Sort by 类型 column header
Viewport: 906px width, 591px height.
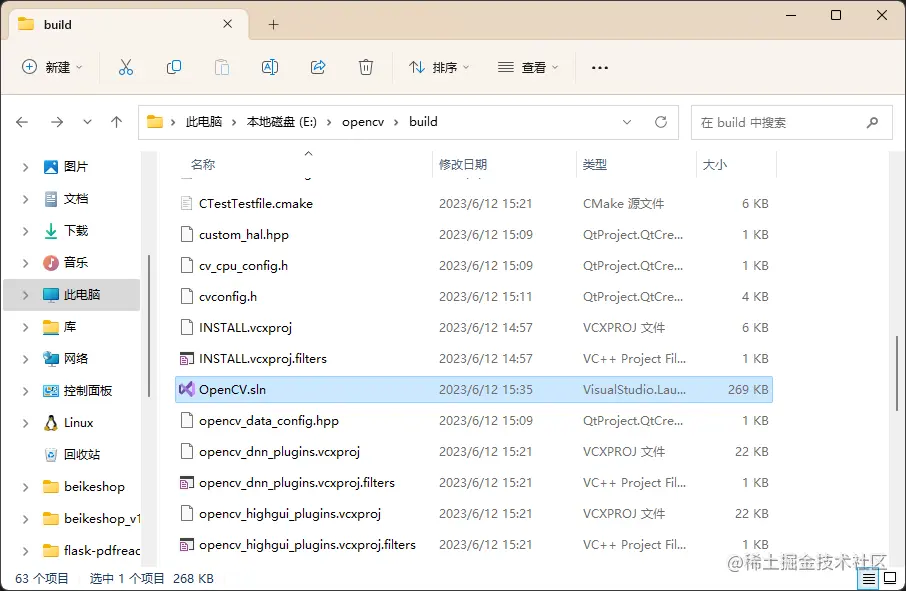click(595, 165)
